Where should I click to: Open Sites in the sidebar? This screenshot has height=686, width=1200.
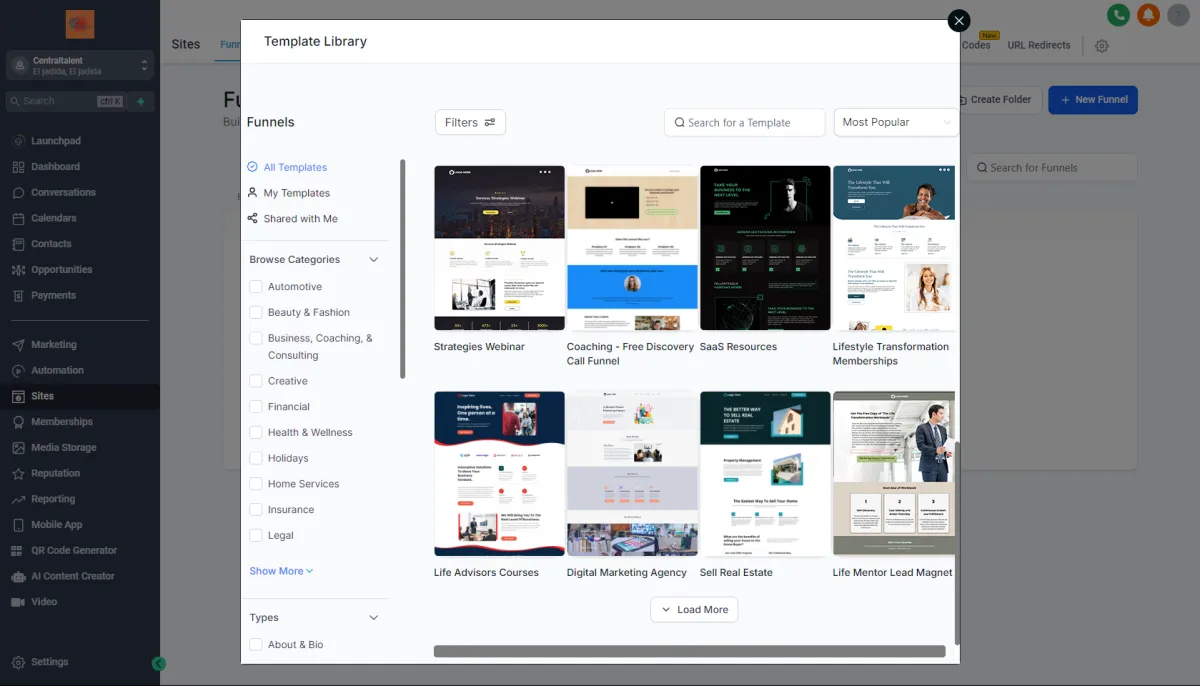tap(80, 396)
